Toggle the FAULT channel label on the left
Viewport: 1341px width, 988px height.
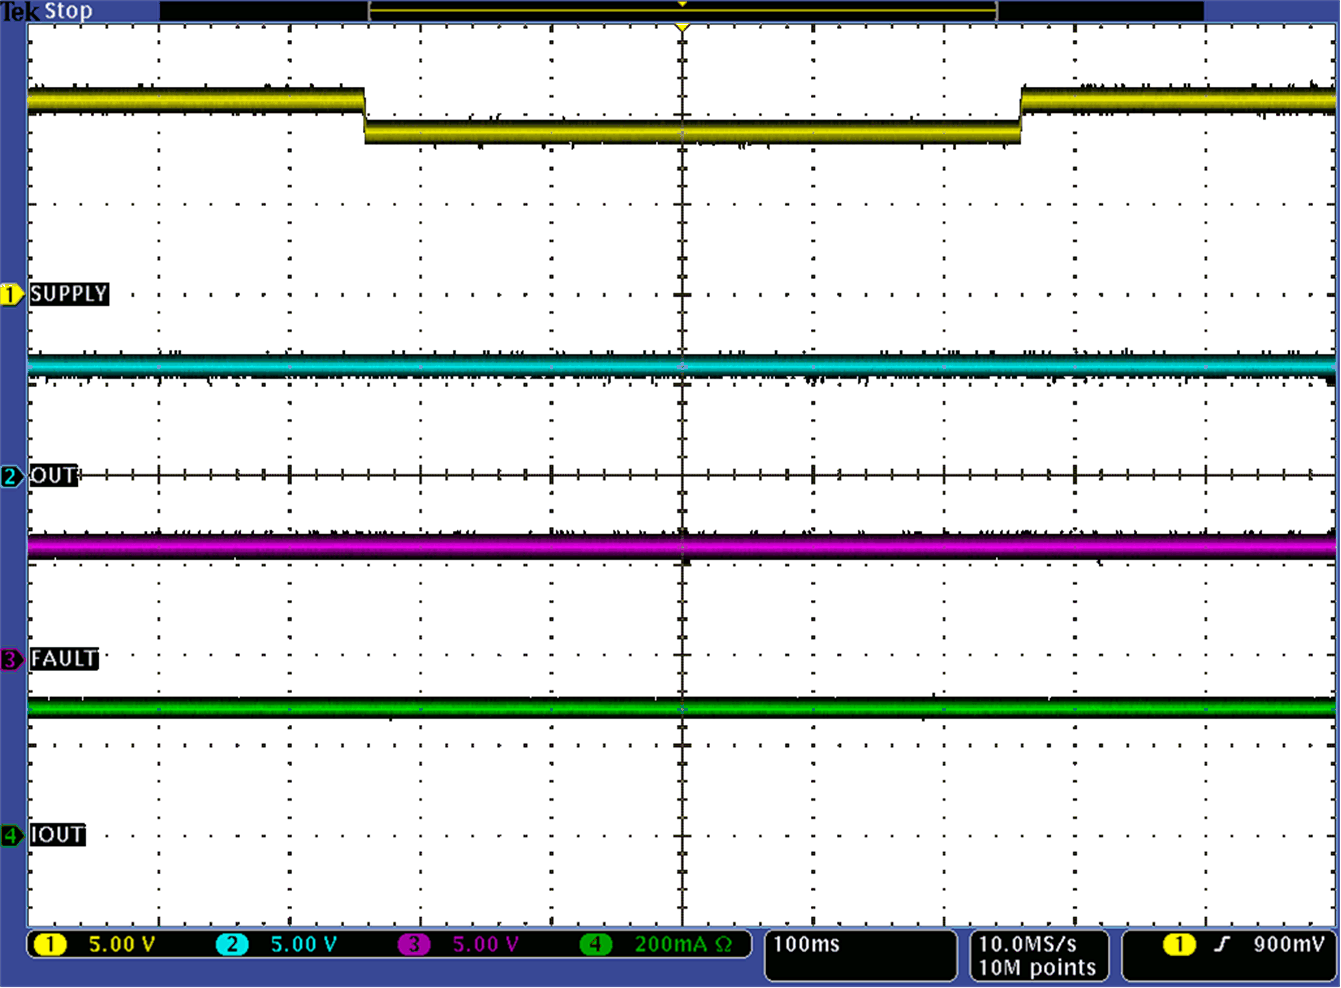pyautogui.click(x=64, y=659)
